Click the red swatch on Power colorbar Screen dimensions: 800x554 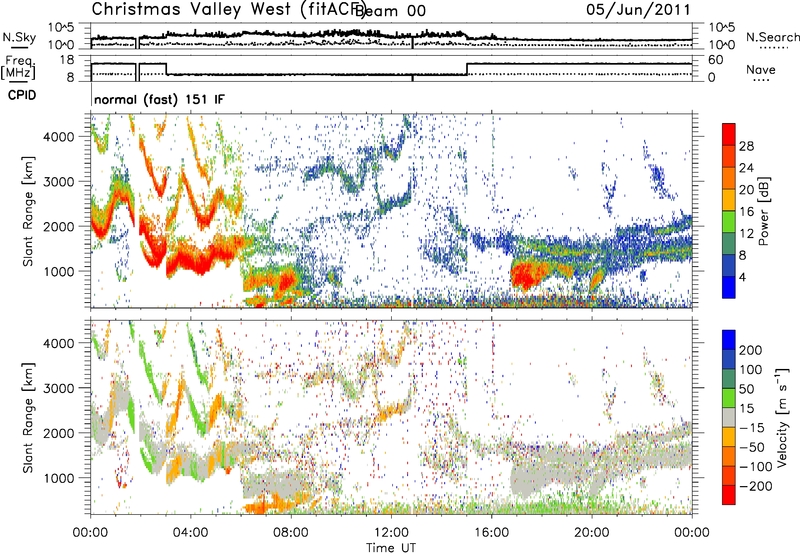729,134
